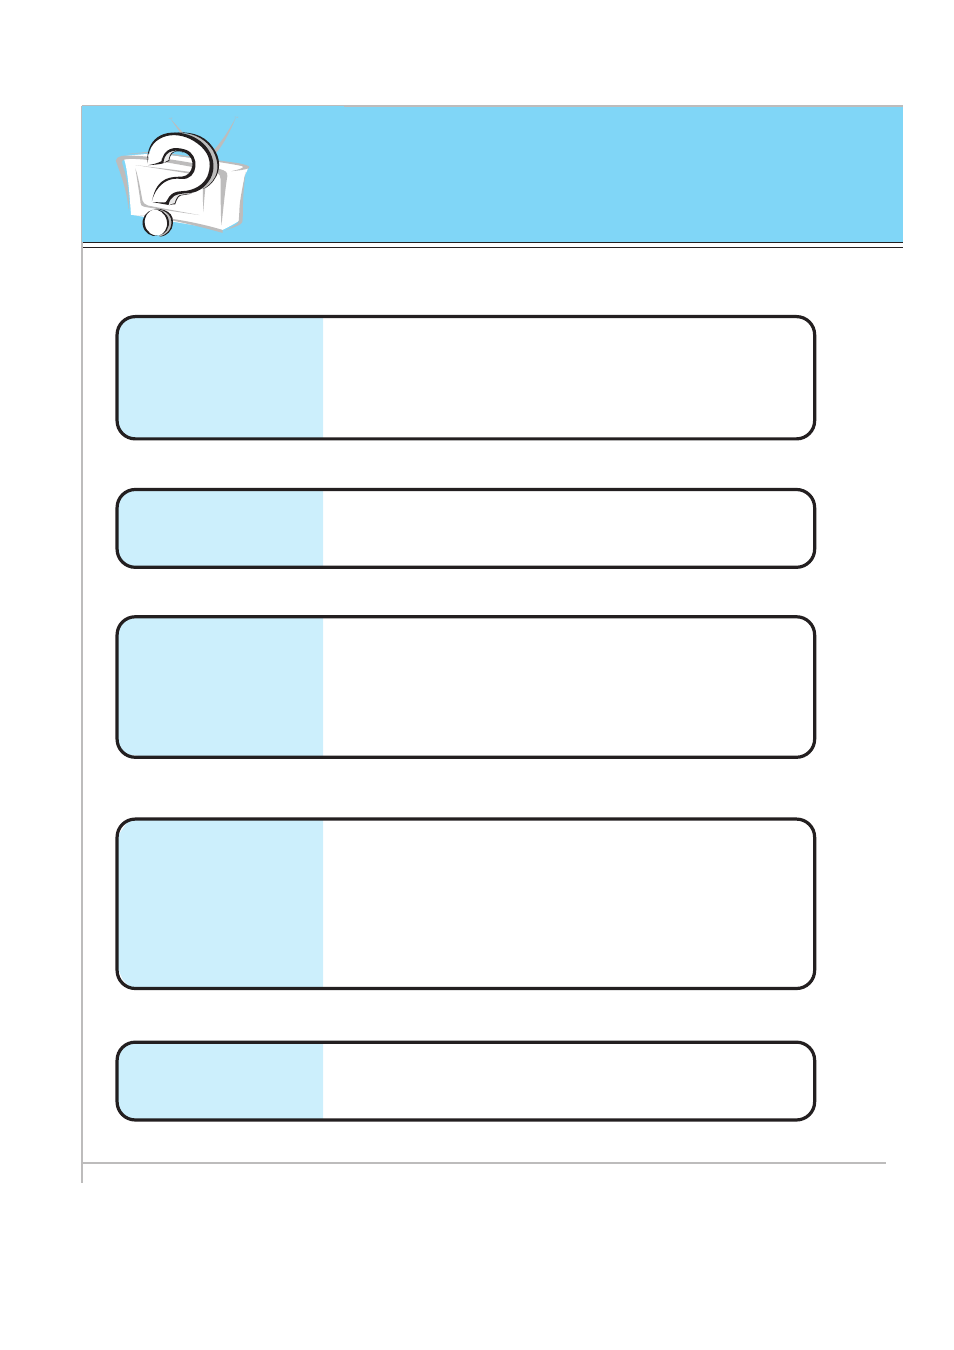
Task: Click the curved hook of the question mark
Action: tap(183, 165)
